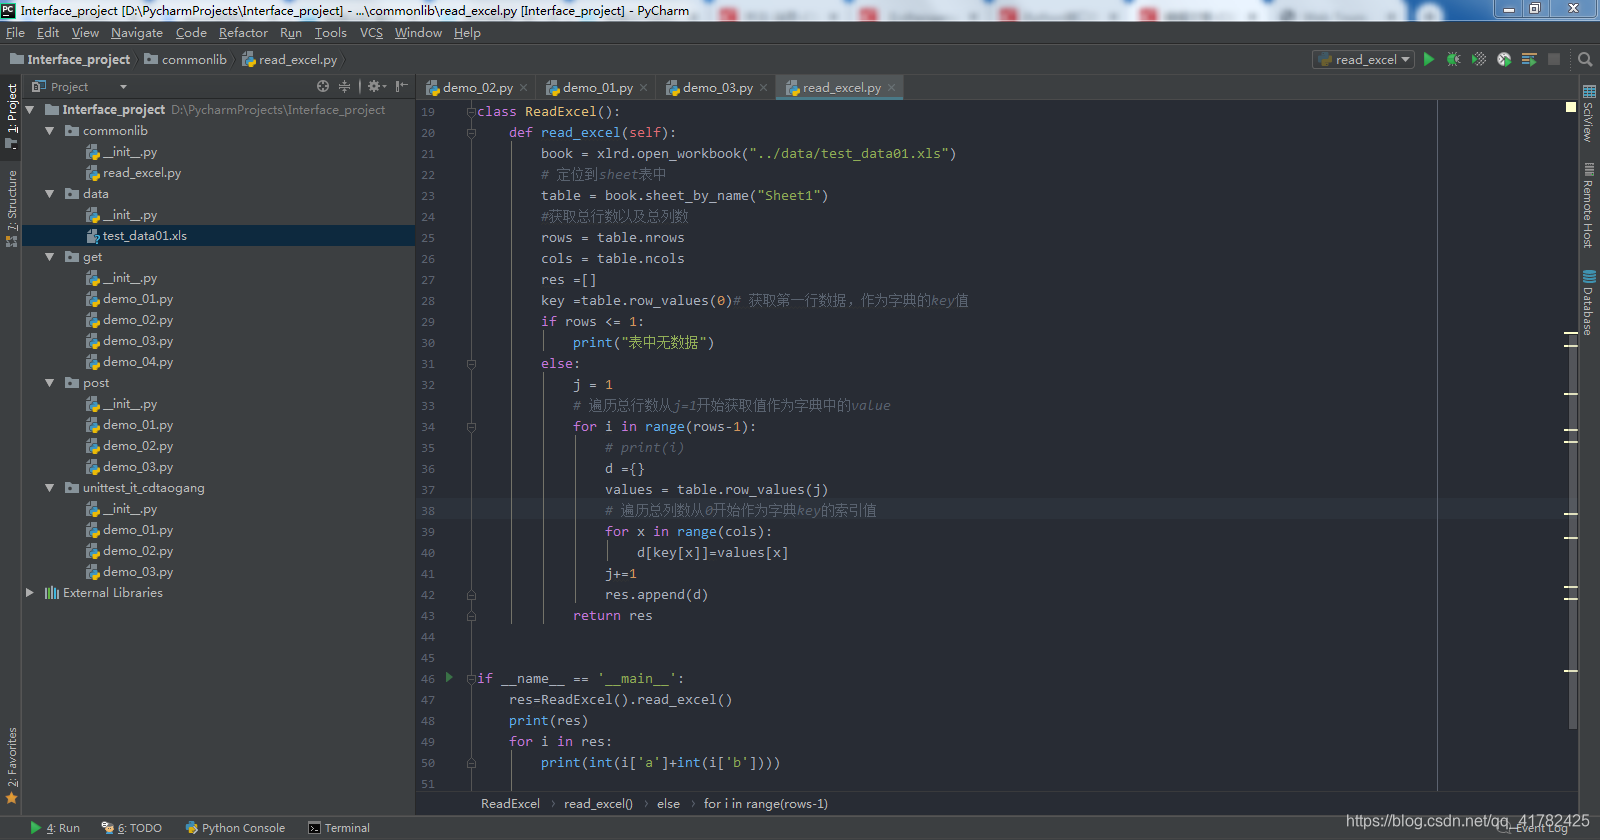Click Interface_project in navigation breadcrumb
The height and width of the screenshot is (840, 1600).
point(70,60)
